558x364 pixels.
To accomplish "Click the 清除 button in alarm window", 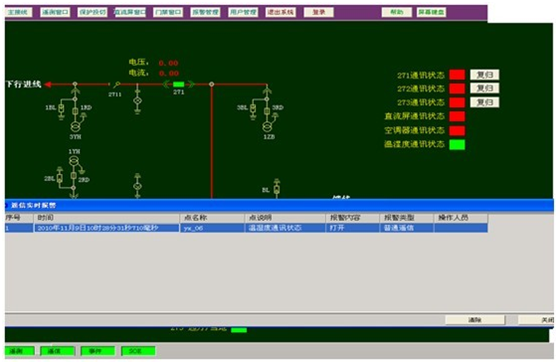I will pyautogui.click(x=475, y=320).
